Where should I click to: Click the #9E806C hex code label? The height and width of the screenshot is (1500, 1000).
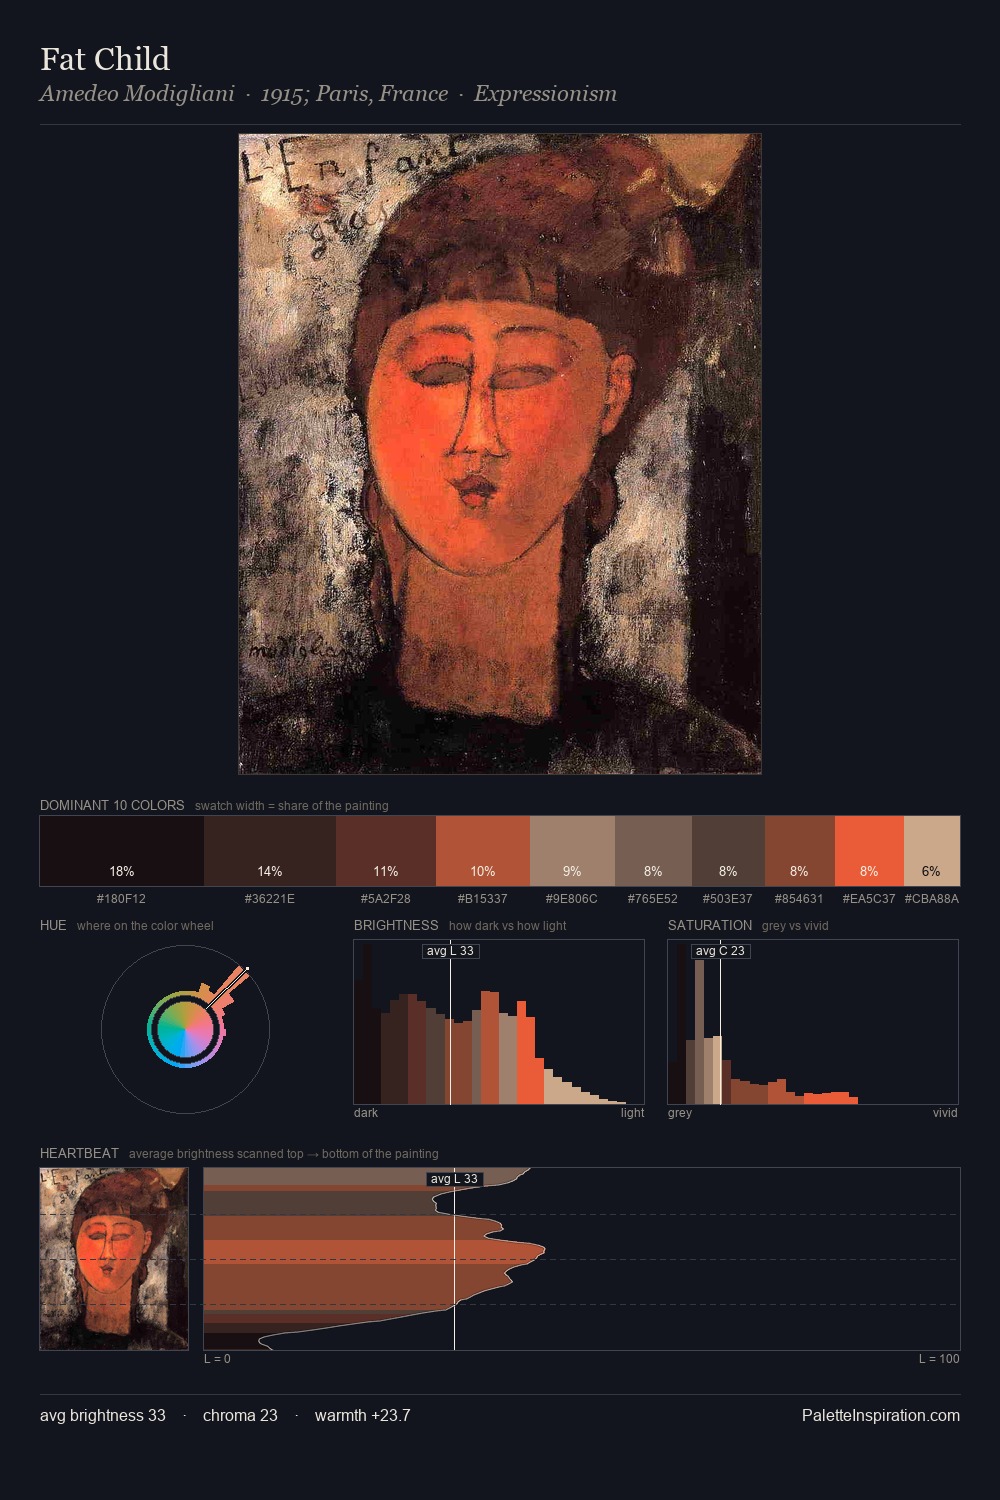coord(572,899)
